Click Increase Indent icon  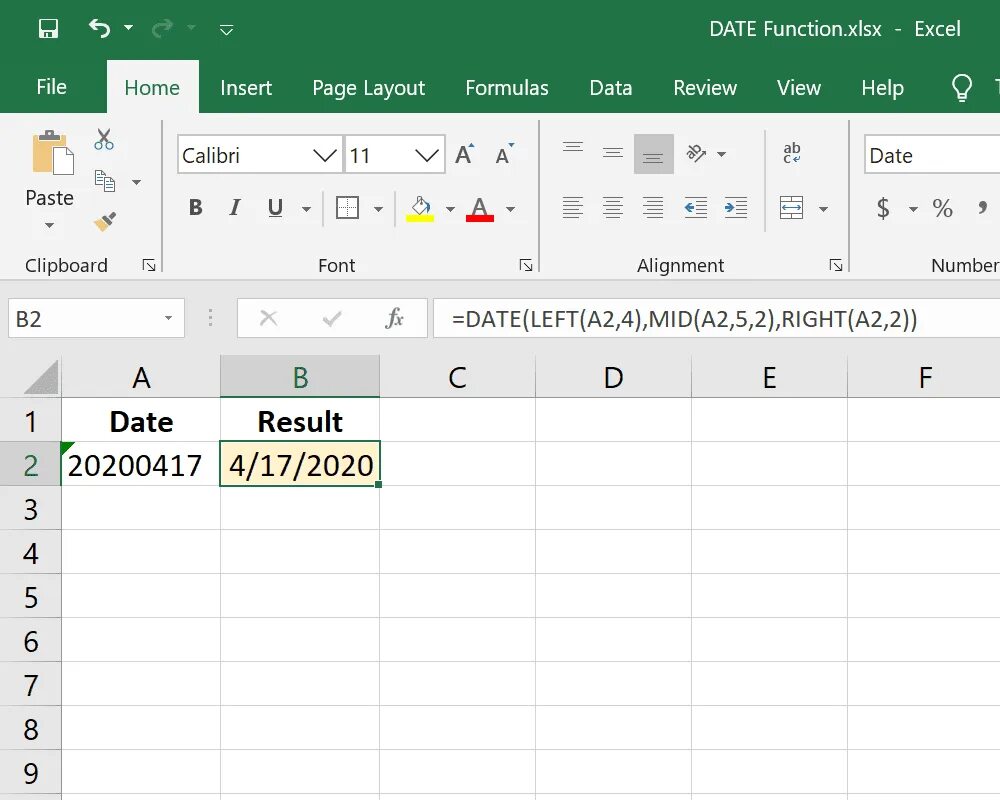pos(736,208)
